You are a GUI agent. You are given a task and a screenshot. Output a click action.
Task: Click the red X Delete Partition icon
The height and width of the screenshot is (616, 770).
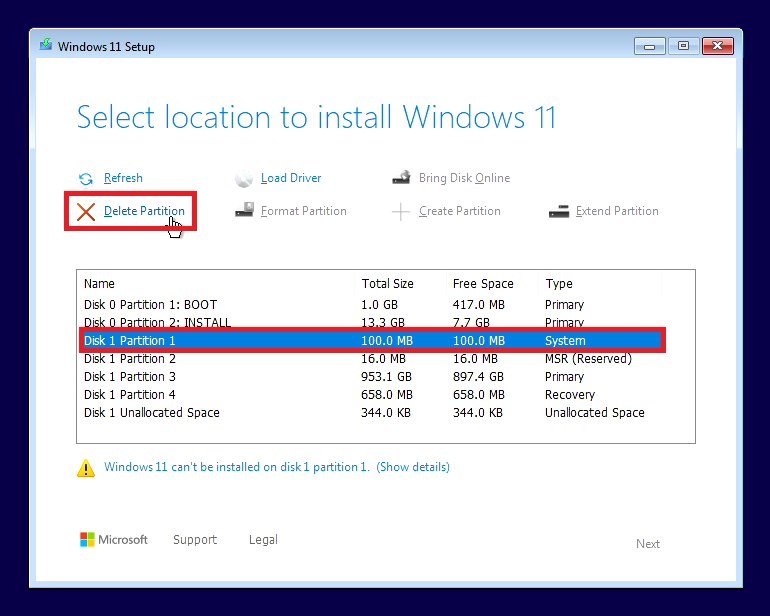(86, 212)
